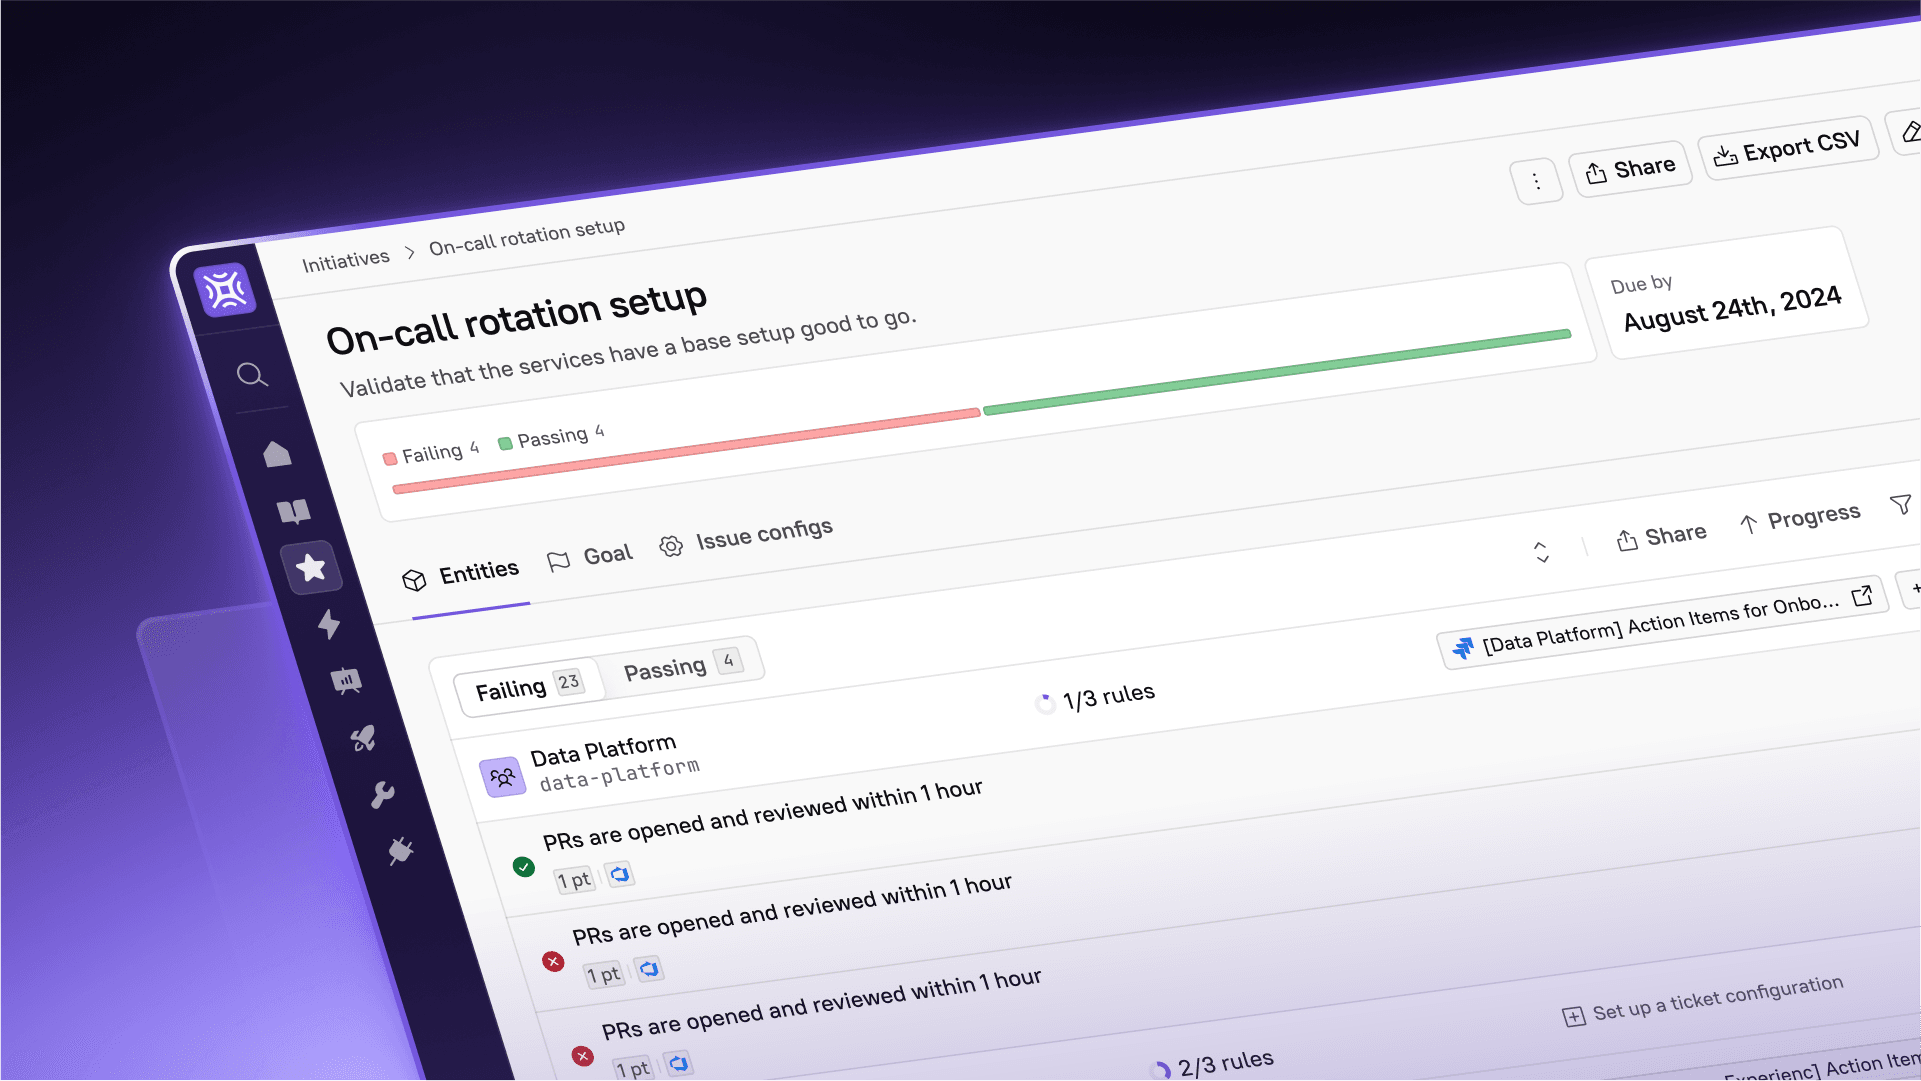The height and width of the screenshot is (1081, 1921).
Task: Open search from sidebar magnifier icon
Action: pos(251,375)
